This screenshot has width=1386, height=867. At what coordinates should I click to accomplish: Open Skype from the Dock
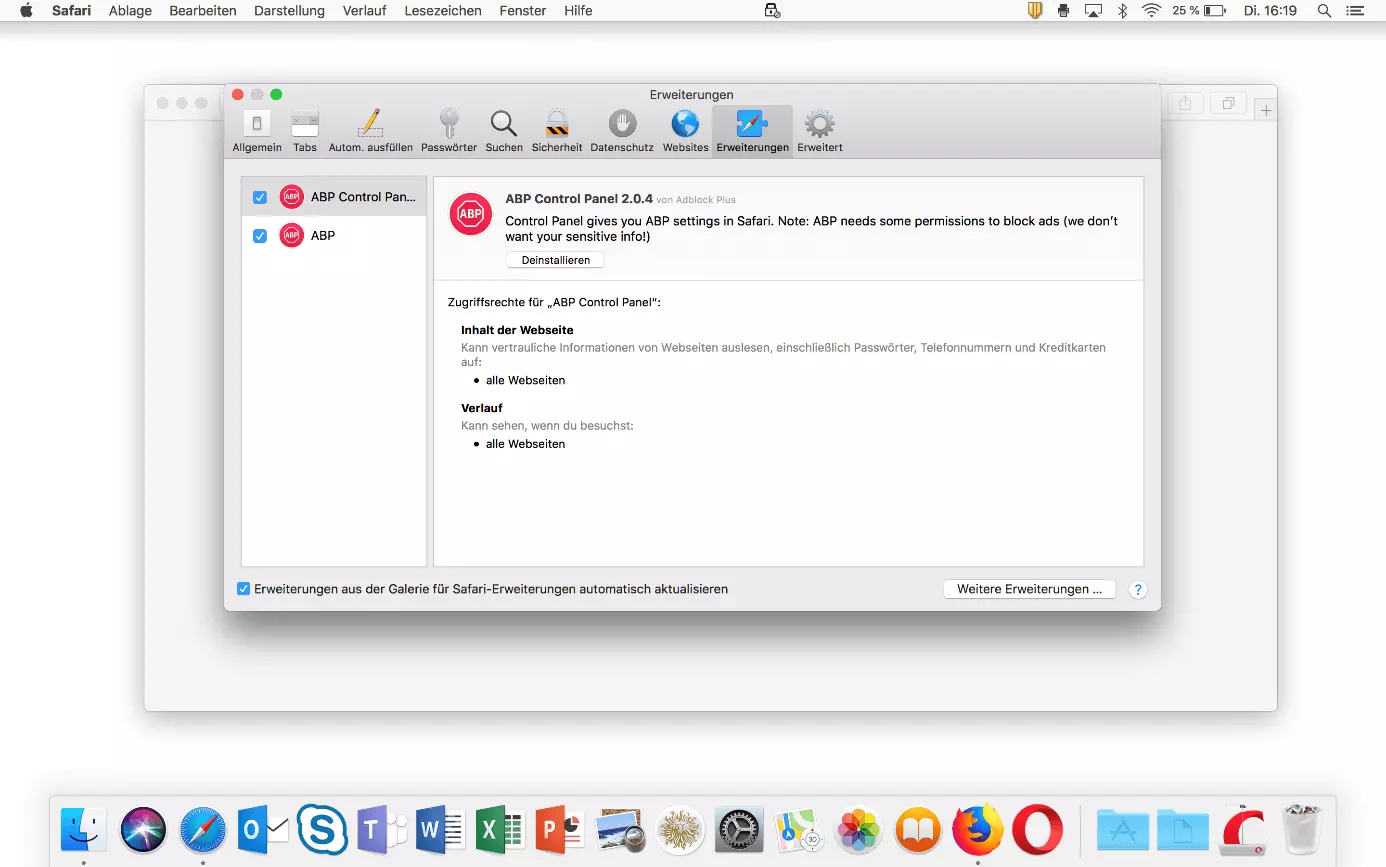tap(322, 829)
